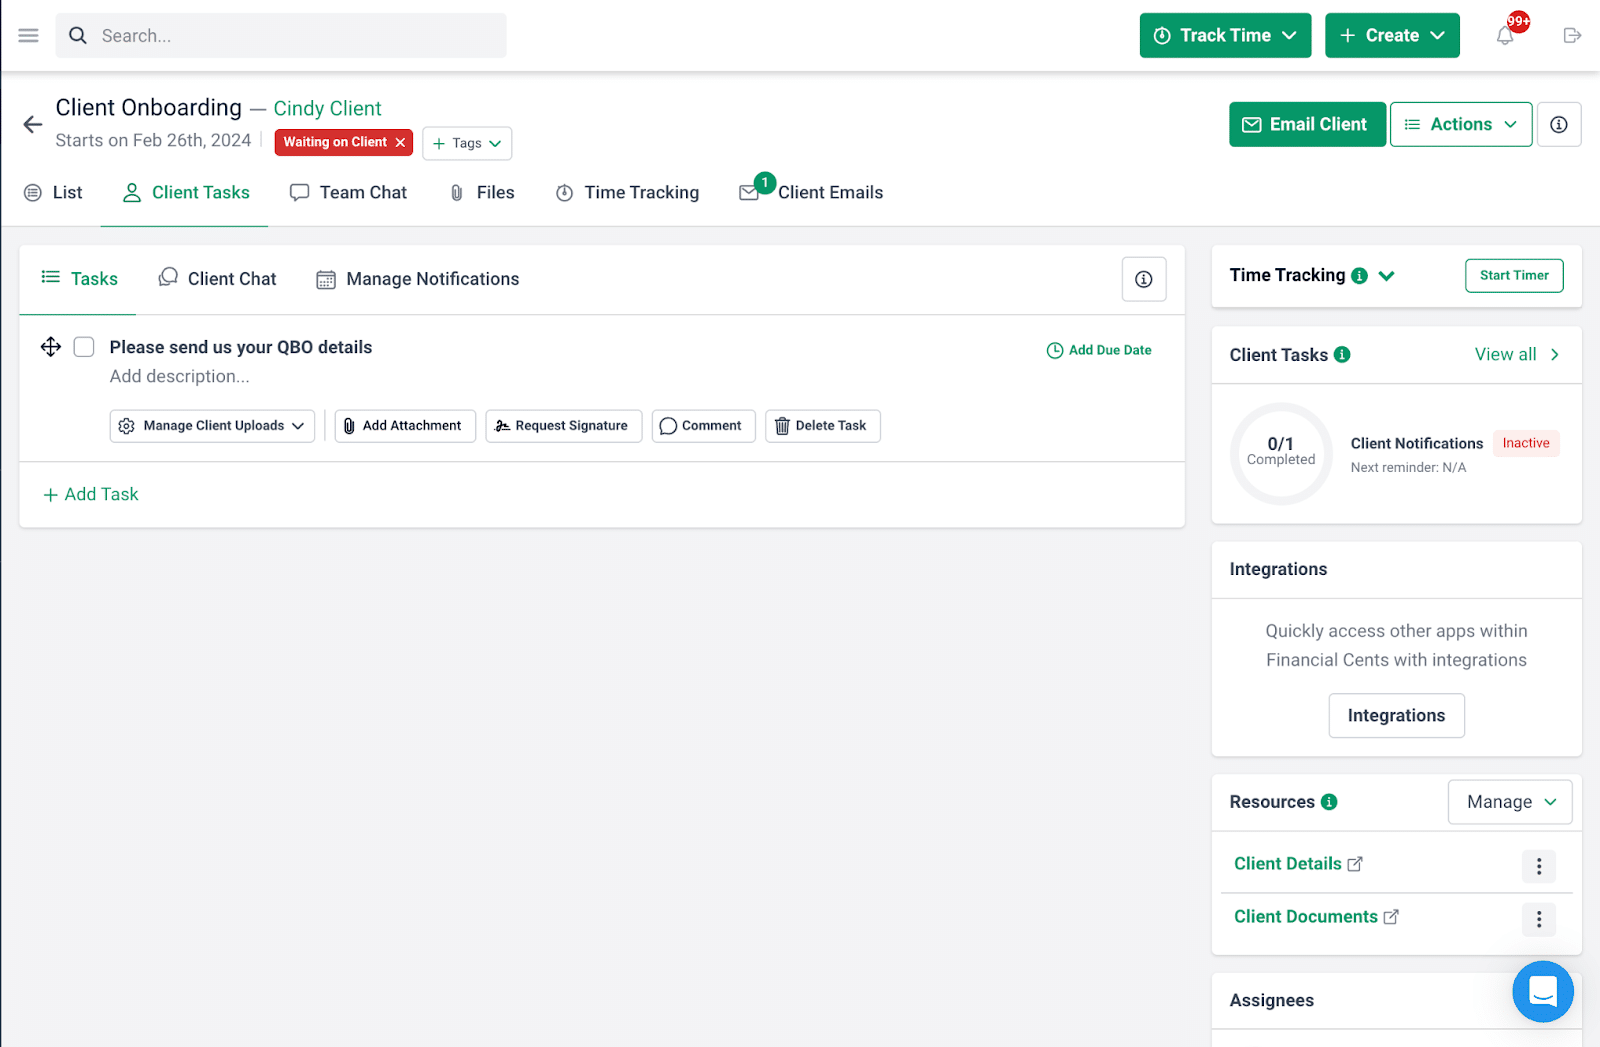Remove the Waiting on Client tag

coord(400,143)
